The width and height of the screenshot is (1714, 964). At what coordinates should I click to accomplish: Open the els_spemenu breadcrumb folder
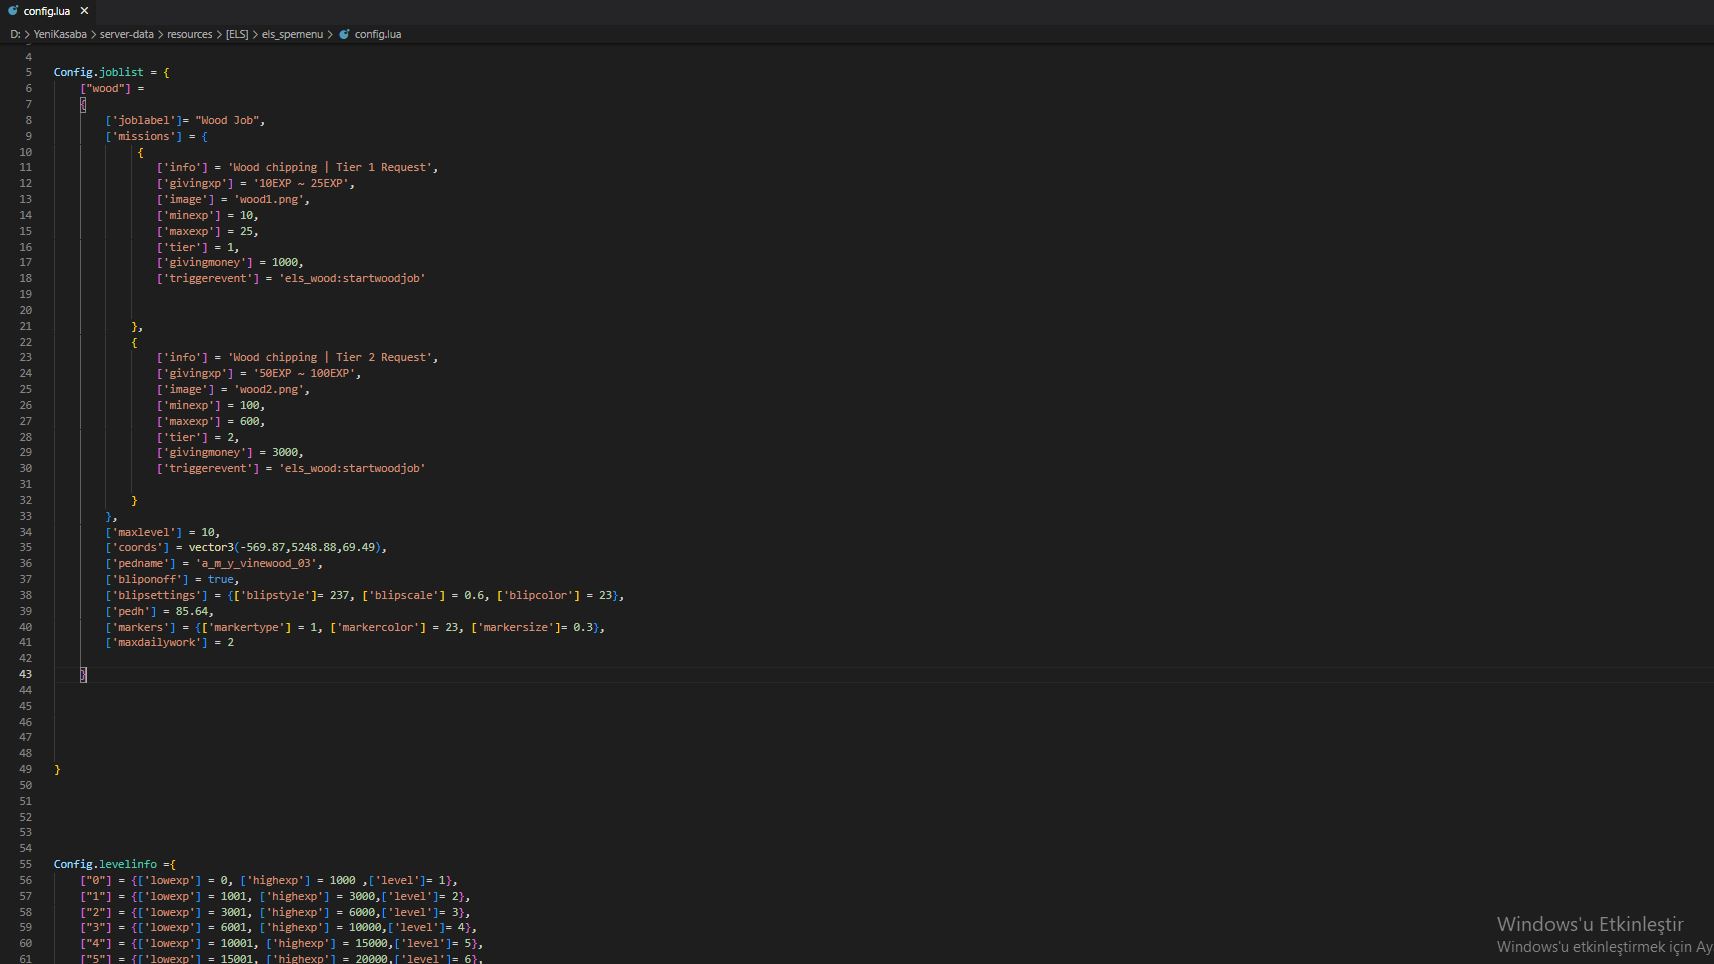coord(292,34)
